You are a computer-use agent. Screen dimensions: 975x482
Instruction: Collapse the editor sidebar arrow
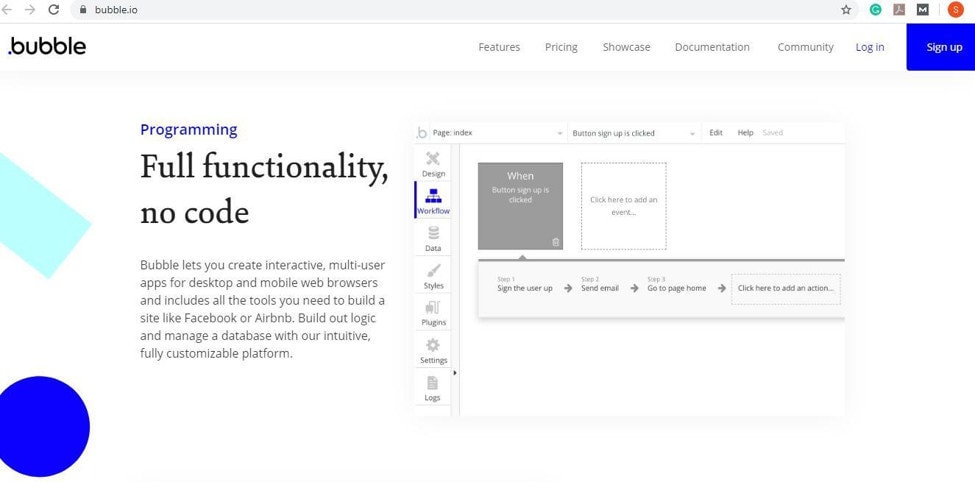[x=455, y=373]
